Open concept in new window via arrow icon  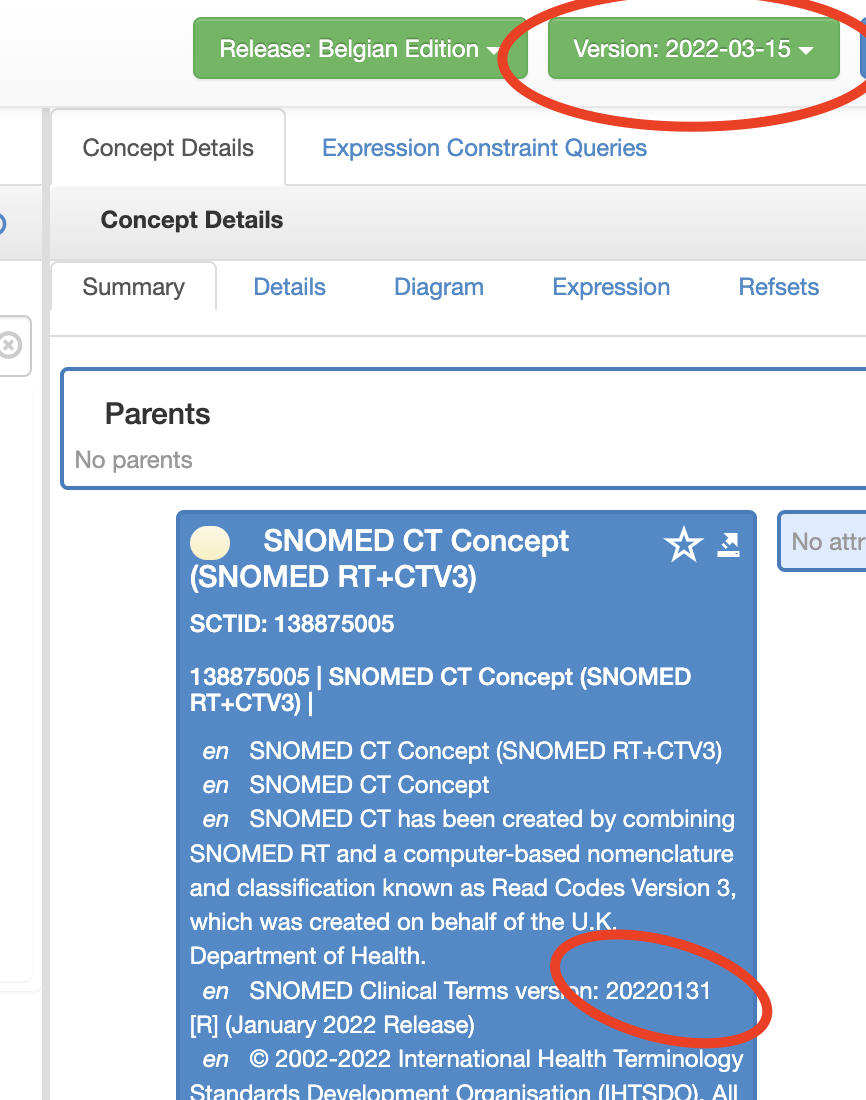click(729, 545)
